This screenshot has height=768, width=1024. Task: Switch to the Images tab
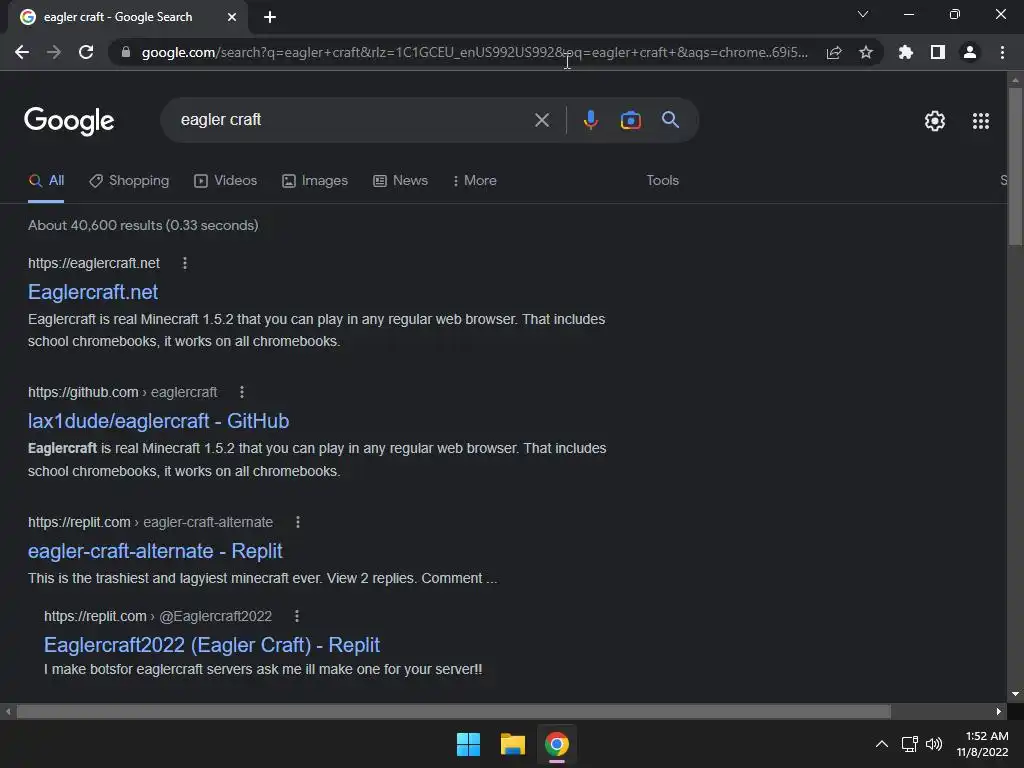pyautogui.click(x=315, y=181)
